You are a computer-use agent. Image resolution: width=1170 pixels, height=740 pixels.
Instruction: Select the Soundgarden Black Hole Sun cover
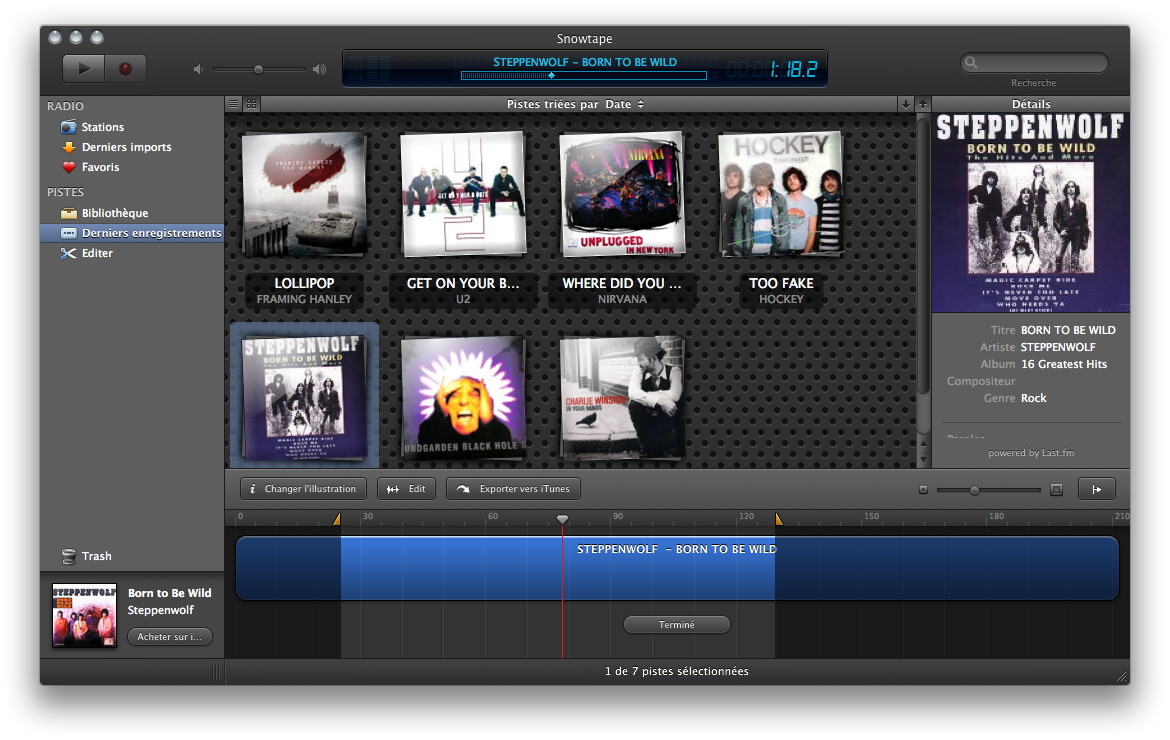pyautogui.click(x=463, y=398)
